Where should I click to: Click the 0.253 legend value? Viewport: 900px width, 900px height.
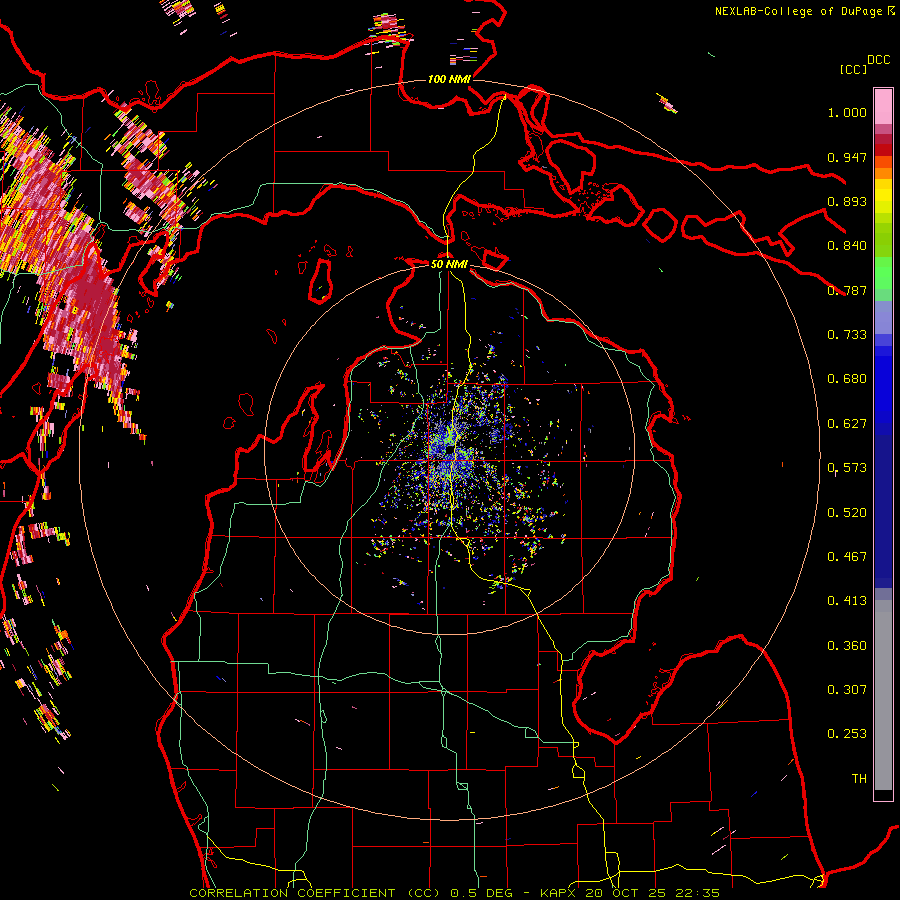click(847, 734)
